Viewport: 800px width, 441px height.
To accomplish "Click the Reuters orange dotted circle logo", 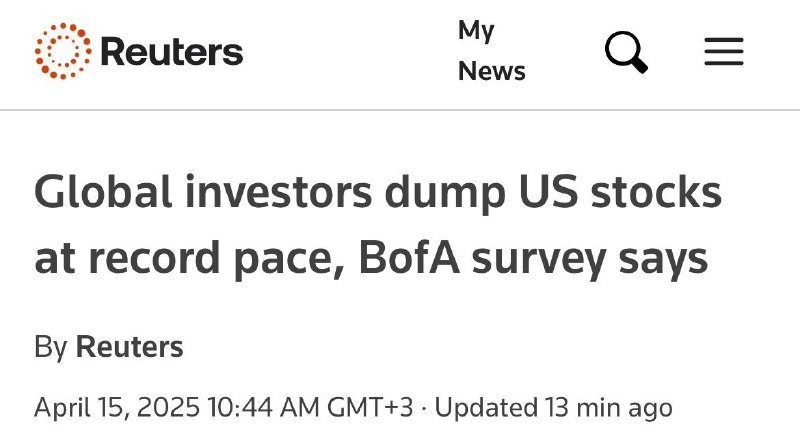I will click(63, 51).
